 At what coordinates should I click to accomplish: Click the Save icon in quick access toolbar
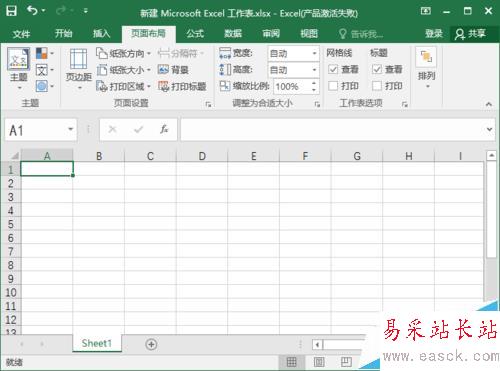(x=11, y=11)
